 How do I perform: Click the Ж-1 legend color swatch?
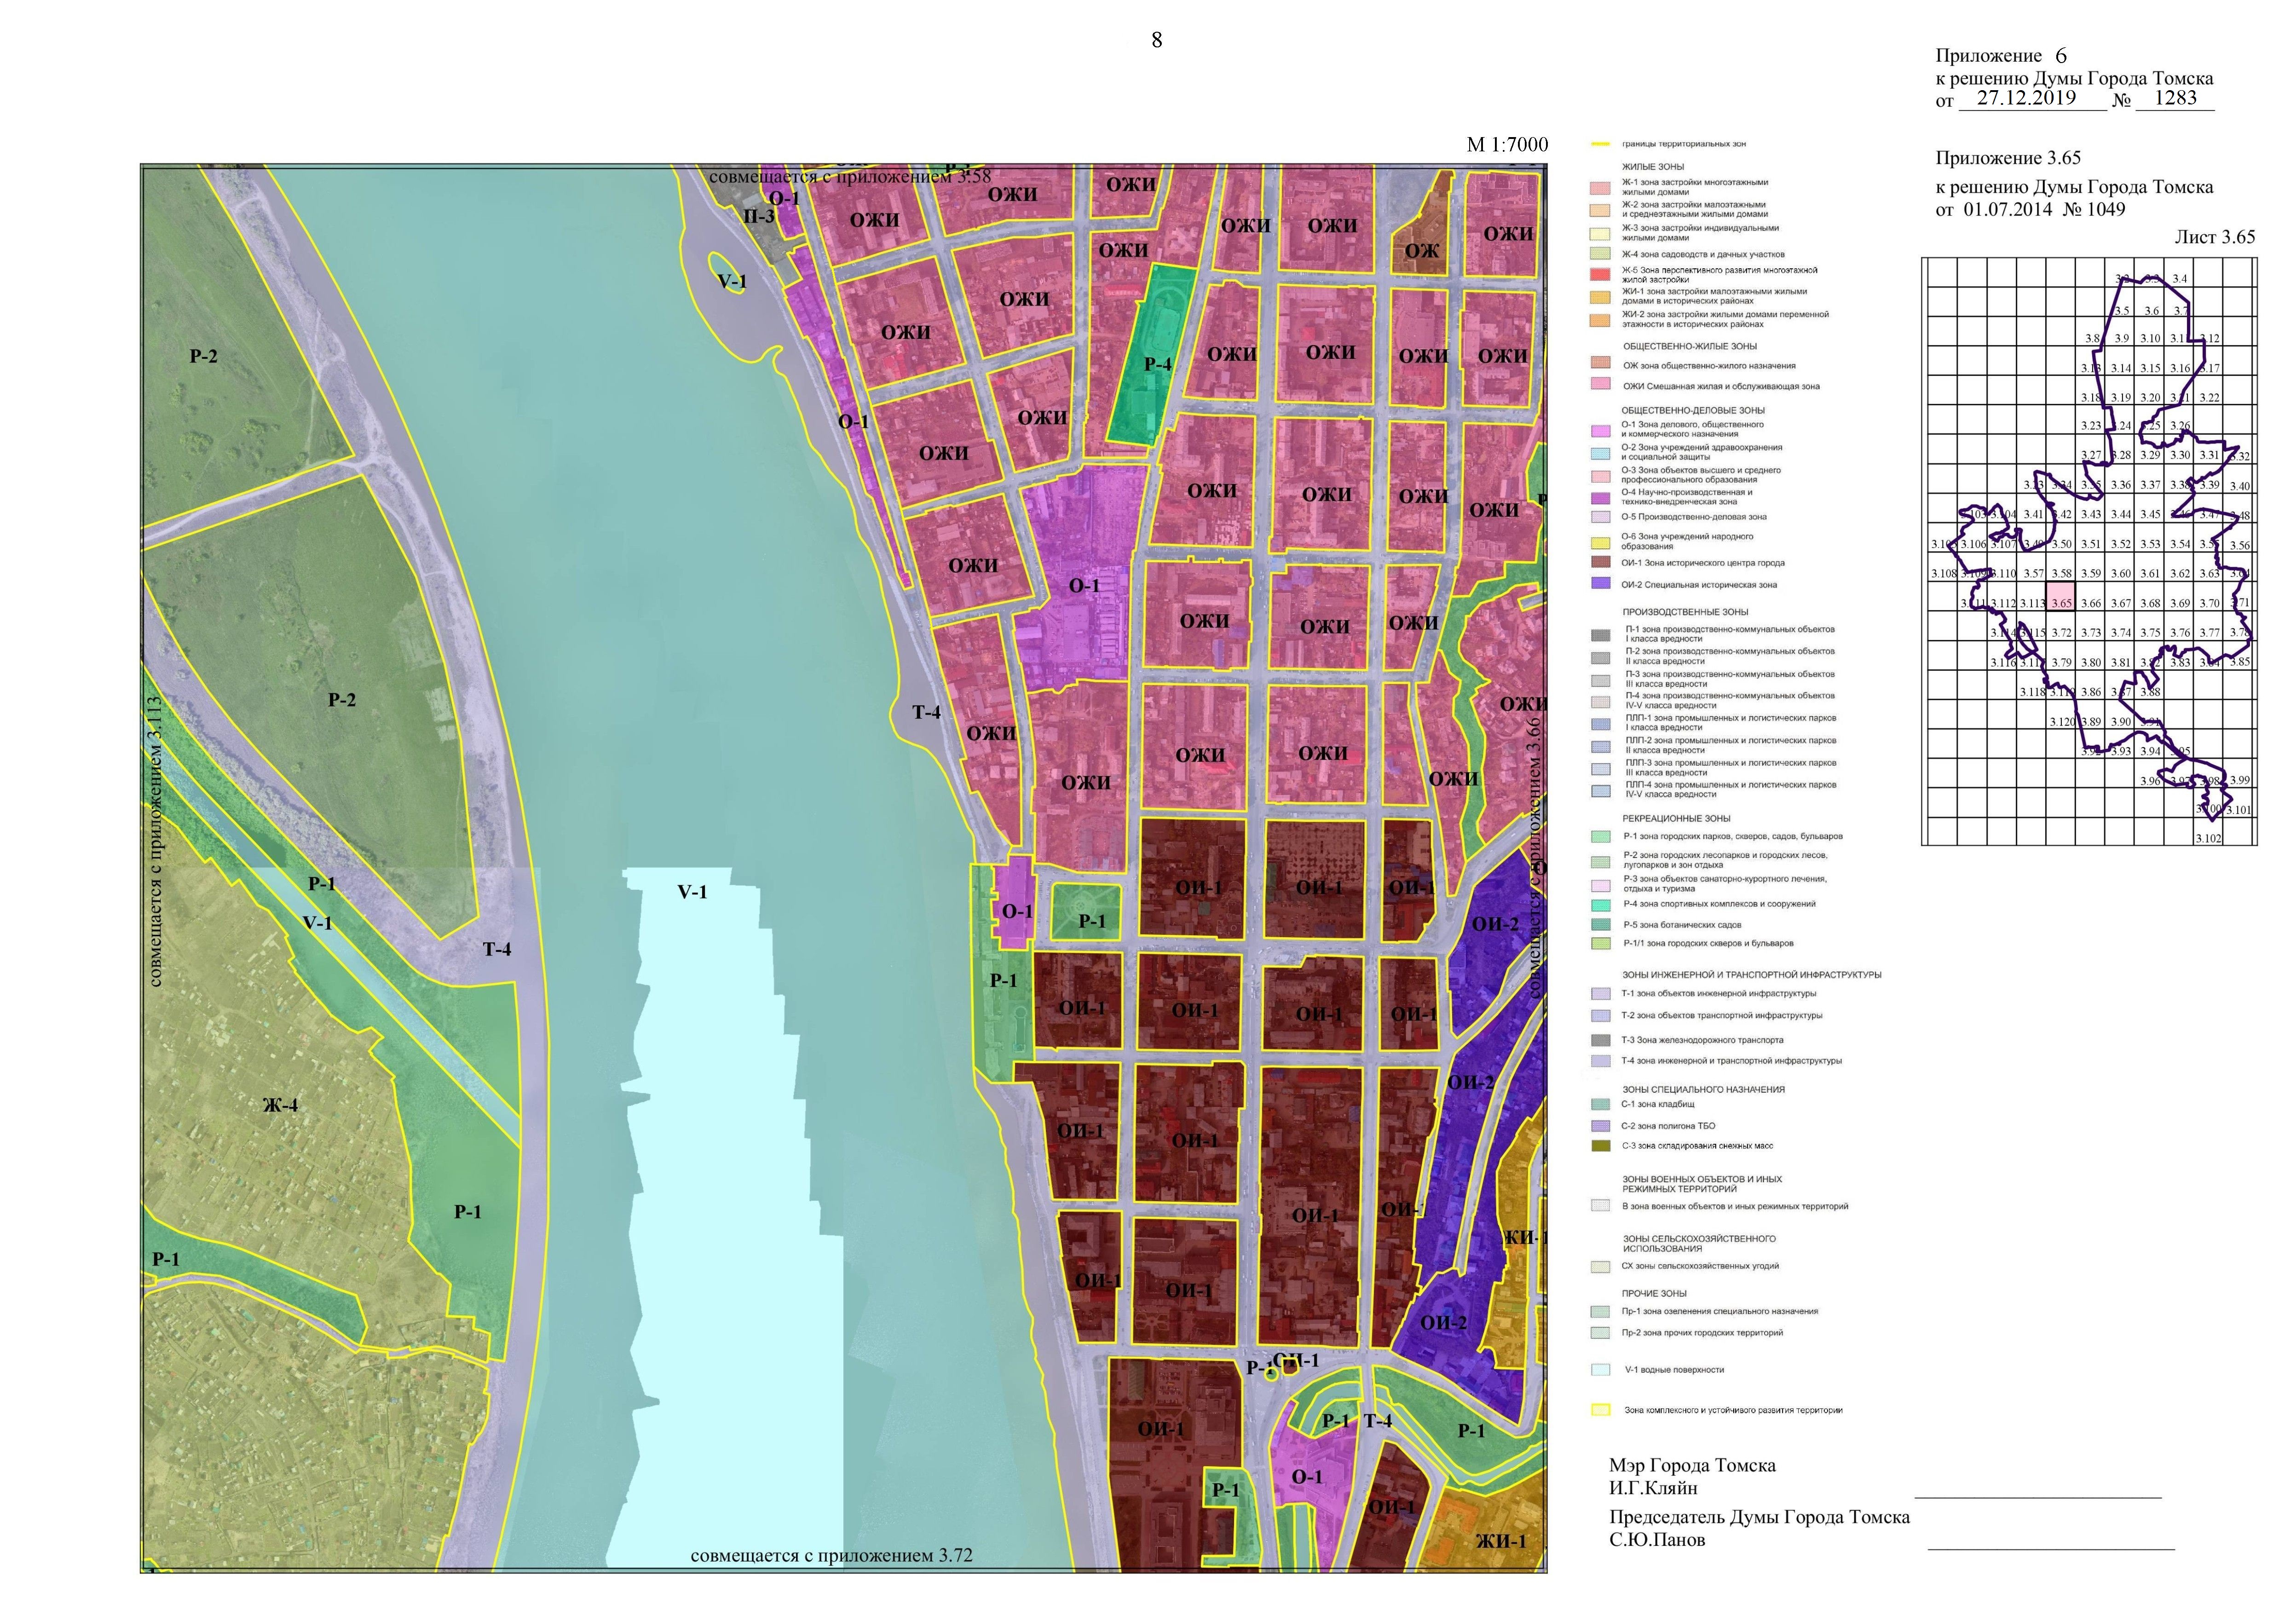click(x=1600, y=188)
